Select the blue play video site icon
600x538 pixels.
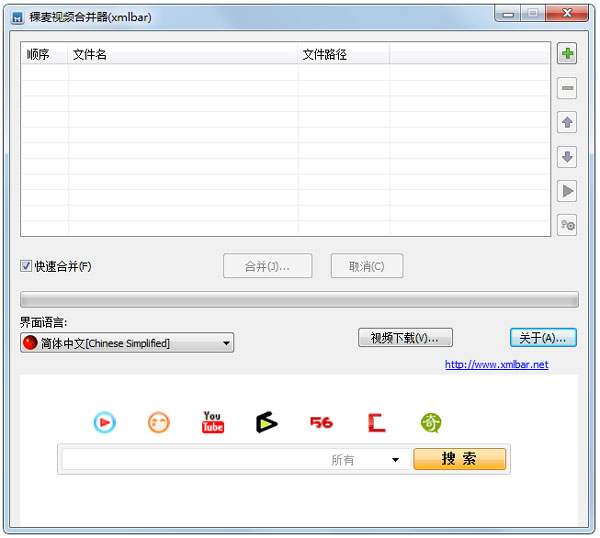(x=104, y=422)
